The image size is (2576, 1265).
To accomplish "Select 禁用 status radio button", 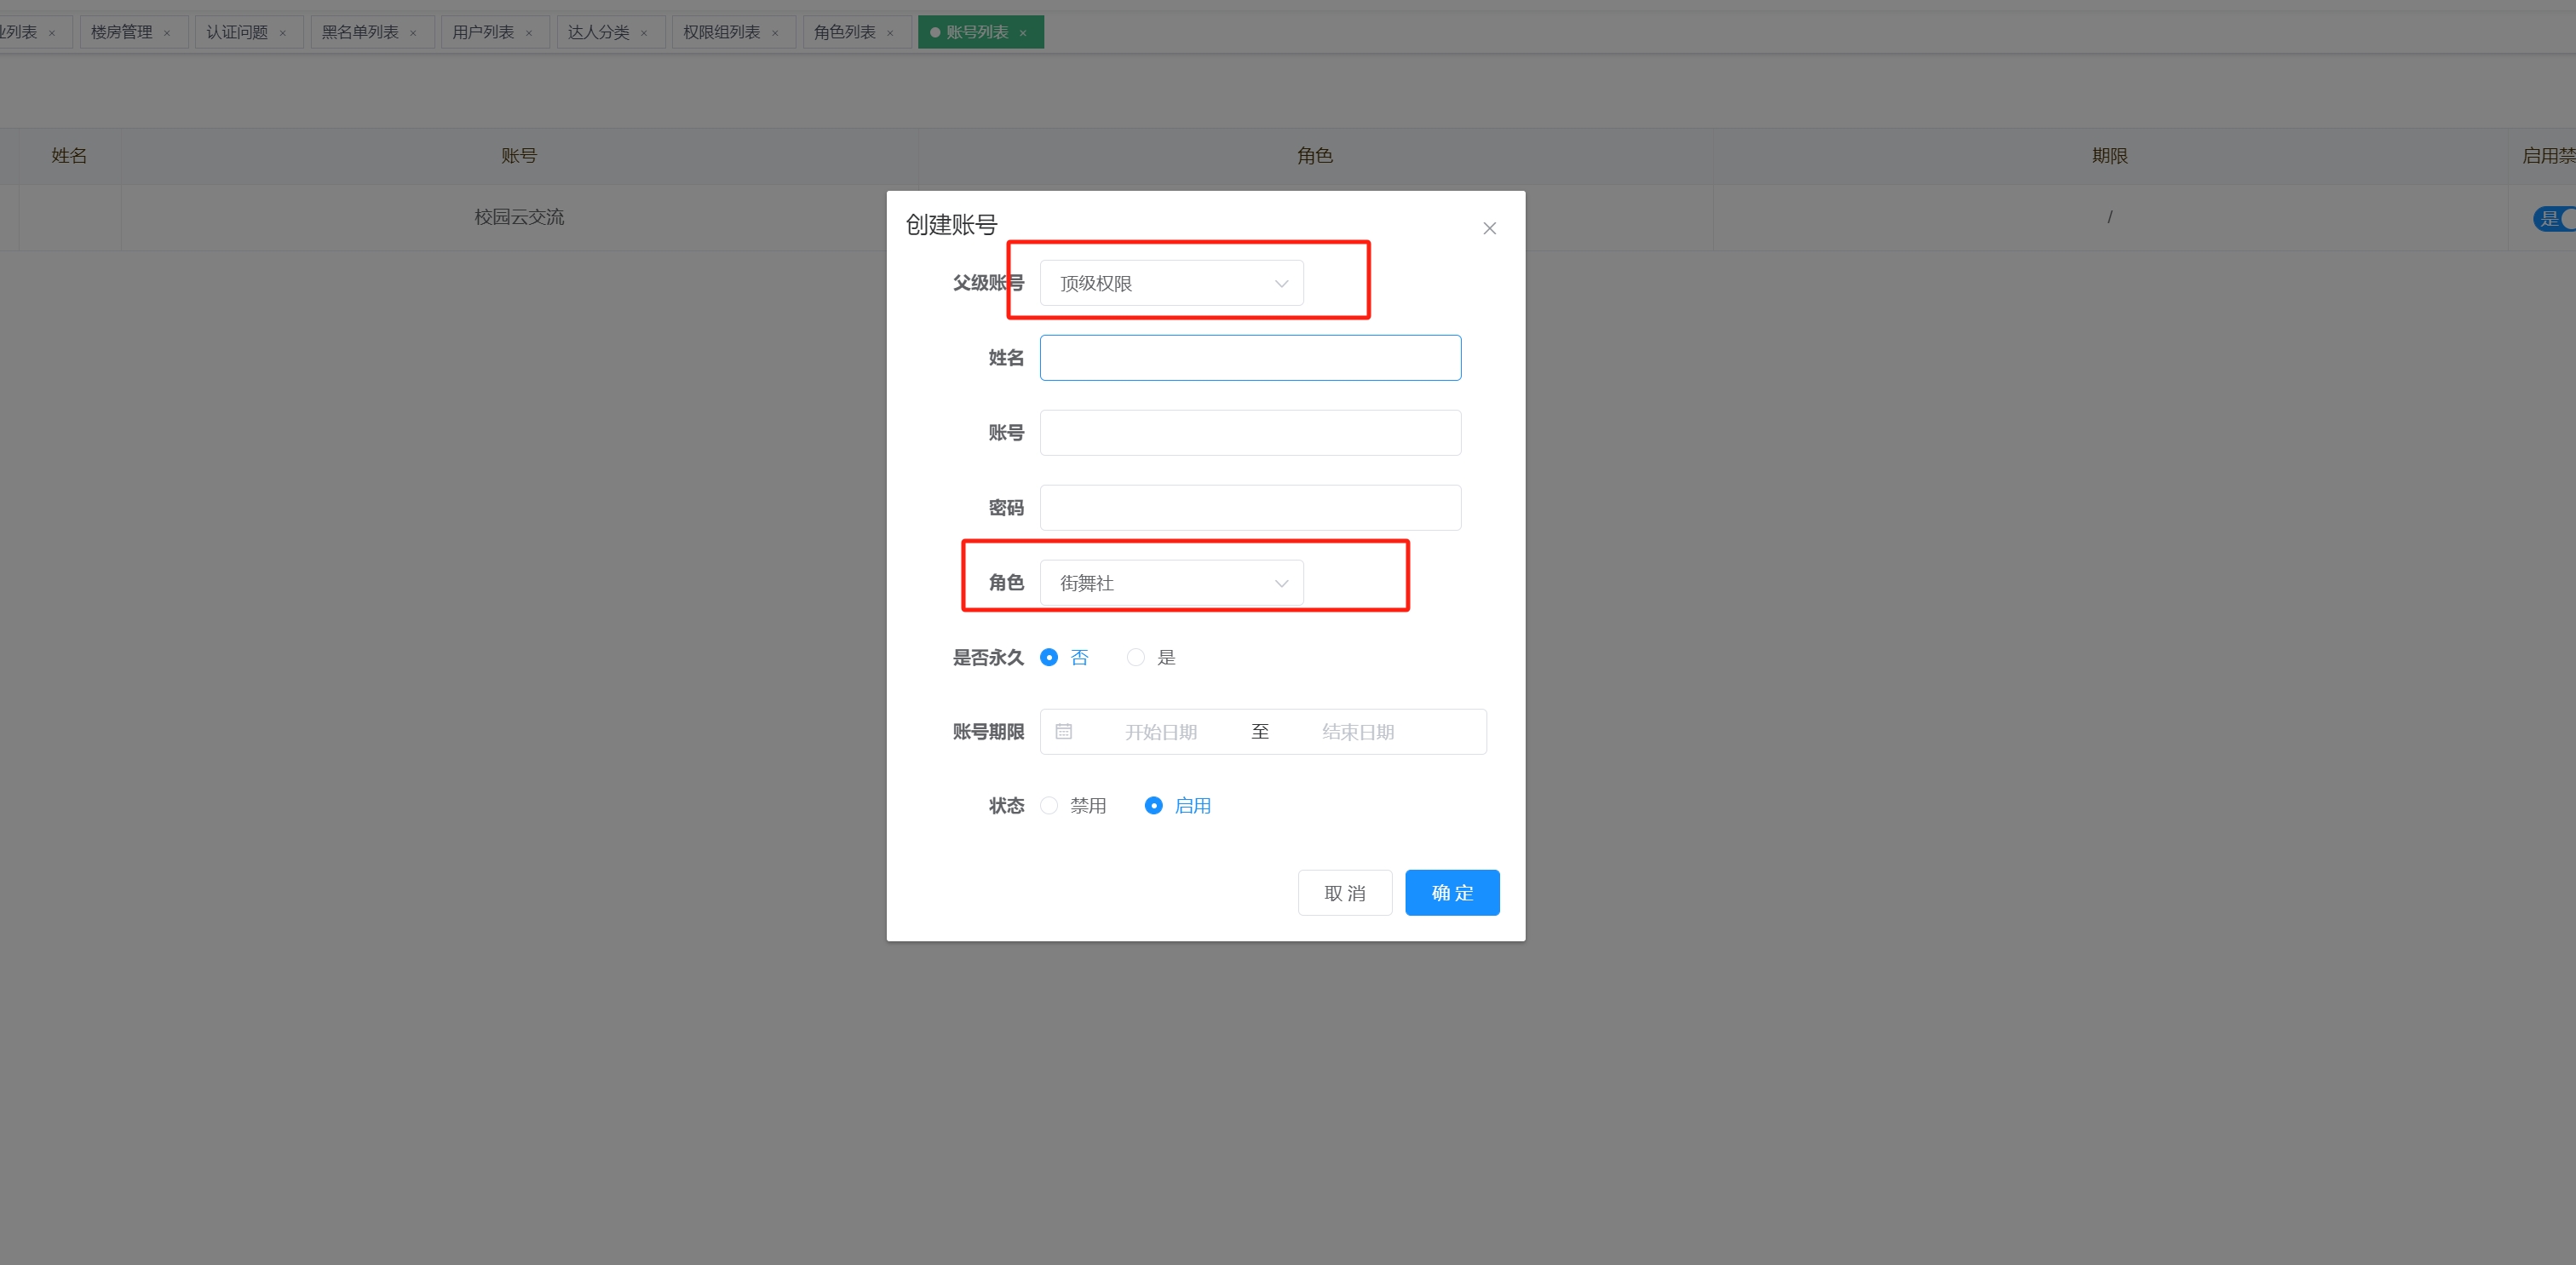I will 1049,805.
